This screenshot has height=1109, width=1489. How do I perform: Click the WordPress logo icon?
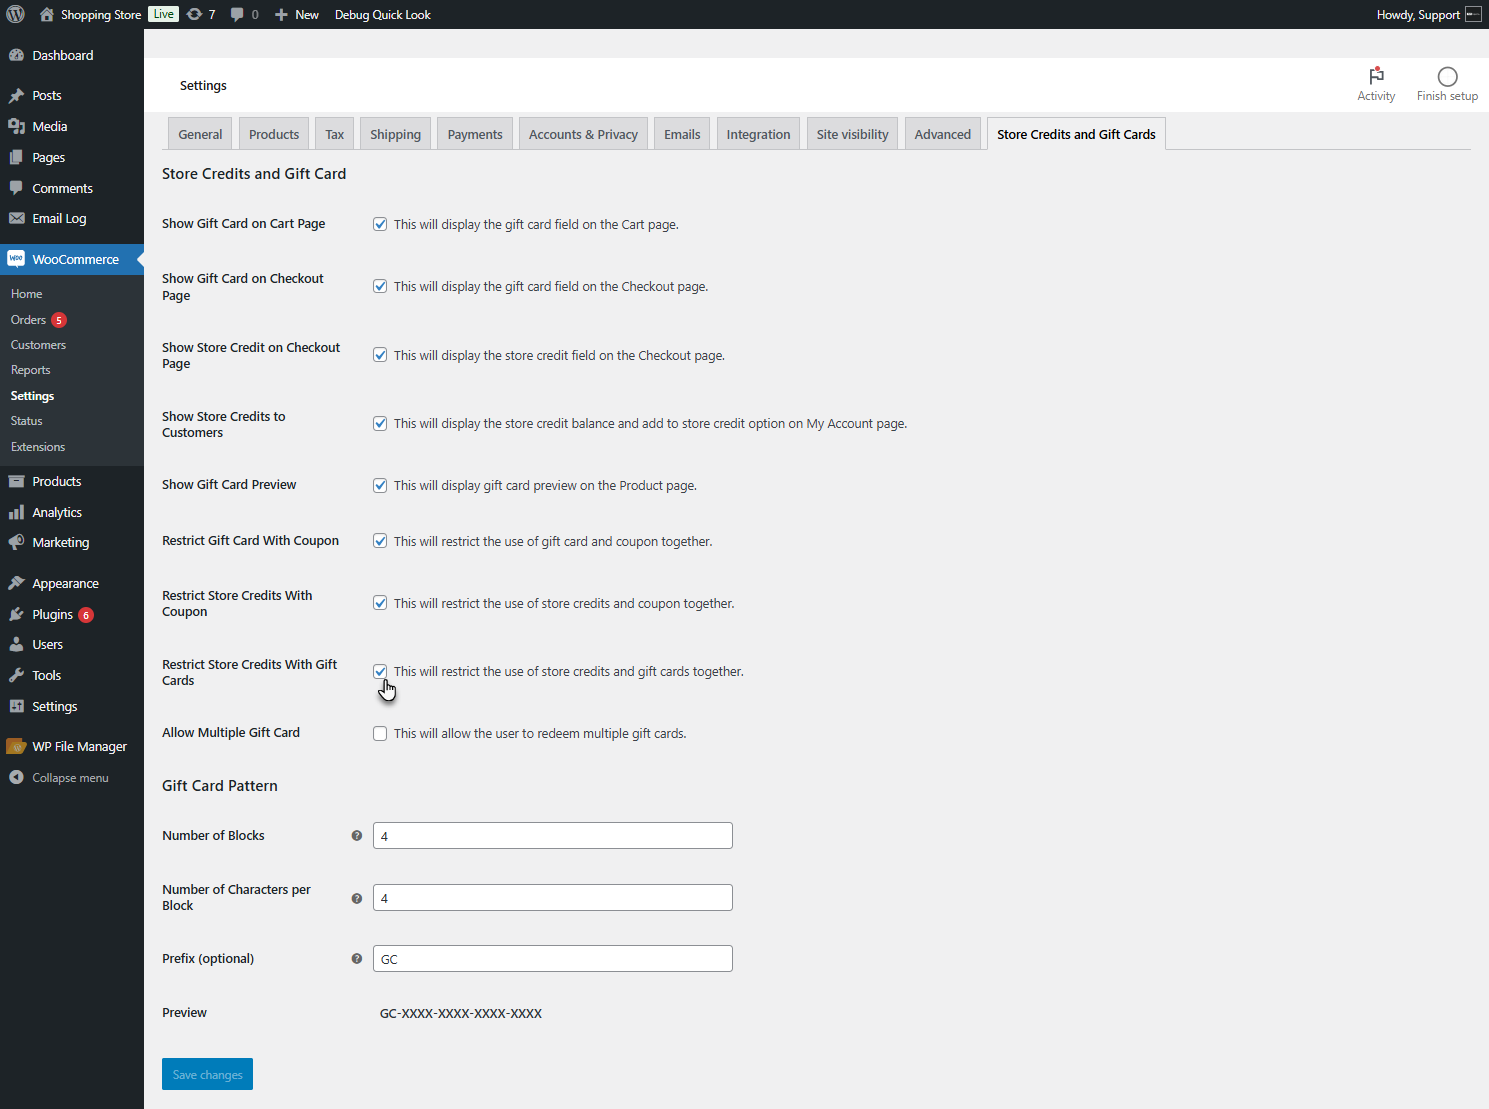click(x=15, y=14)
